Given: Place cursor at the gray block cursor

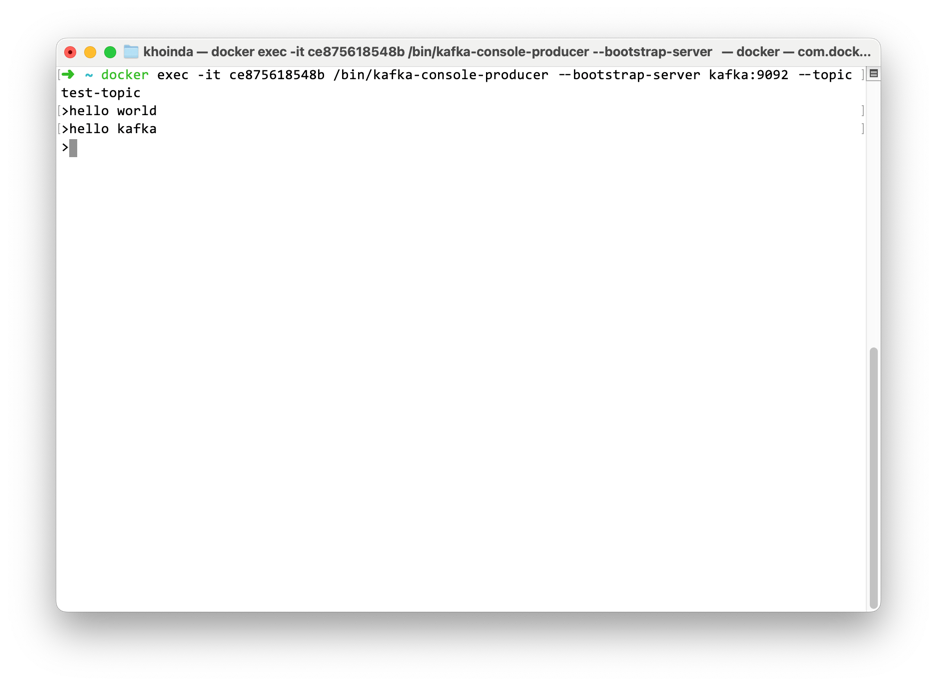Looking at the screenshot, I should tap(73, 148).
